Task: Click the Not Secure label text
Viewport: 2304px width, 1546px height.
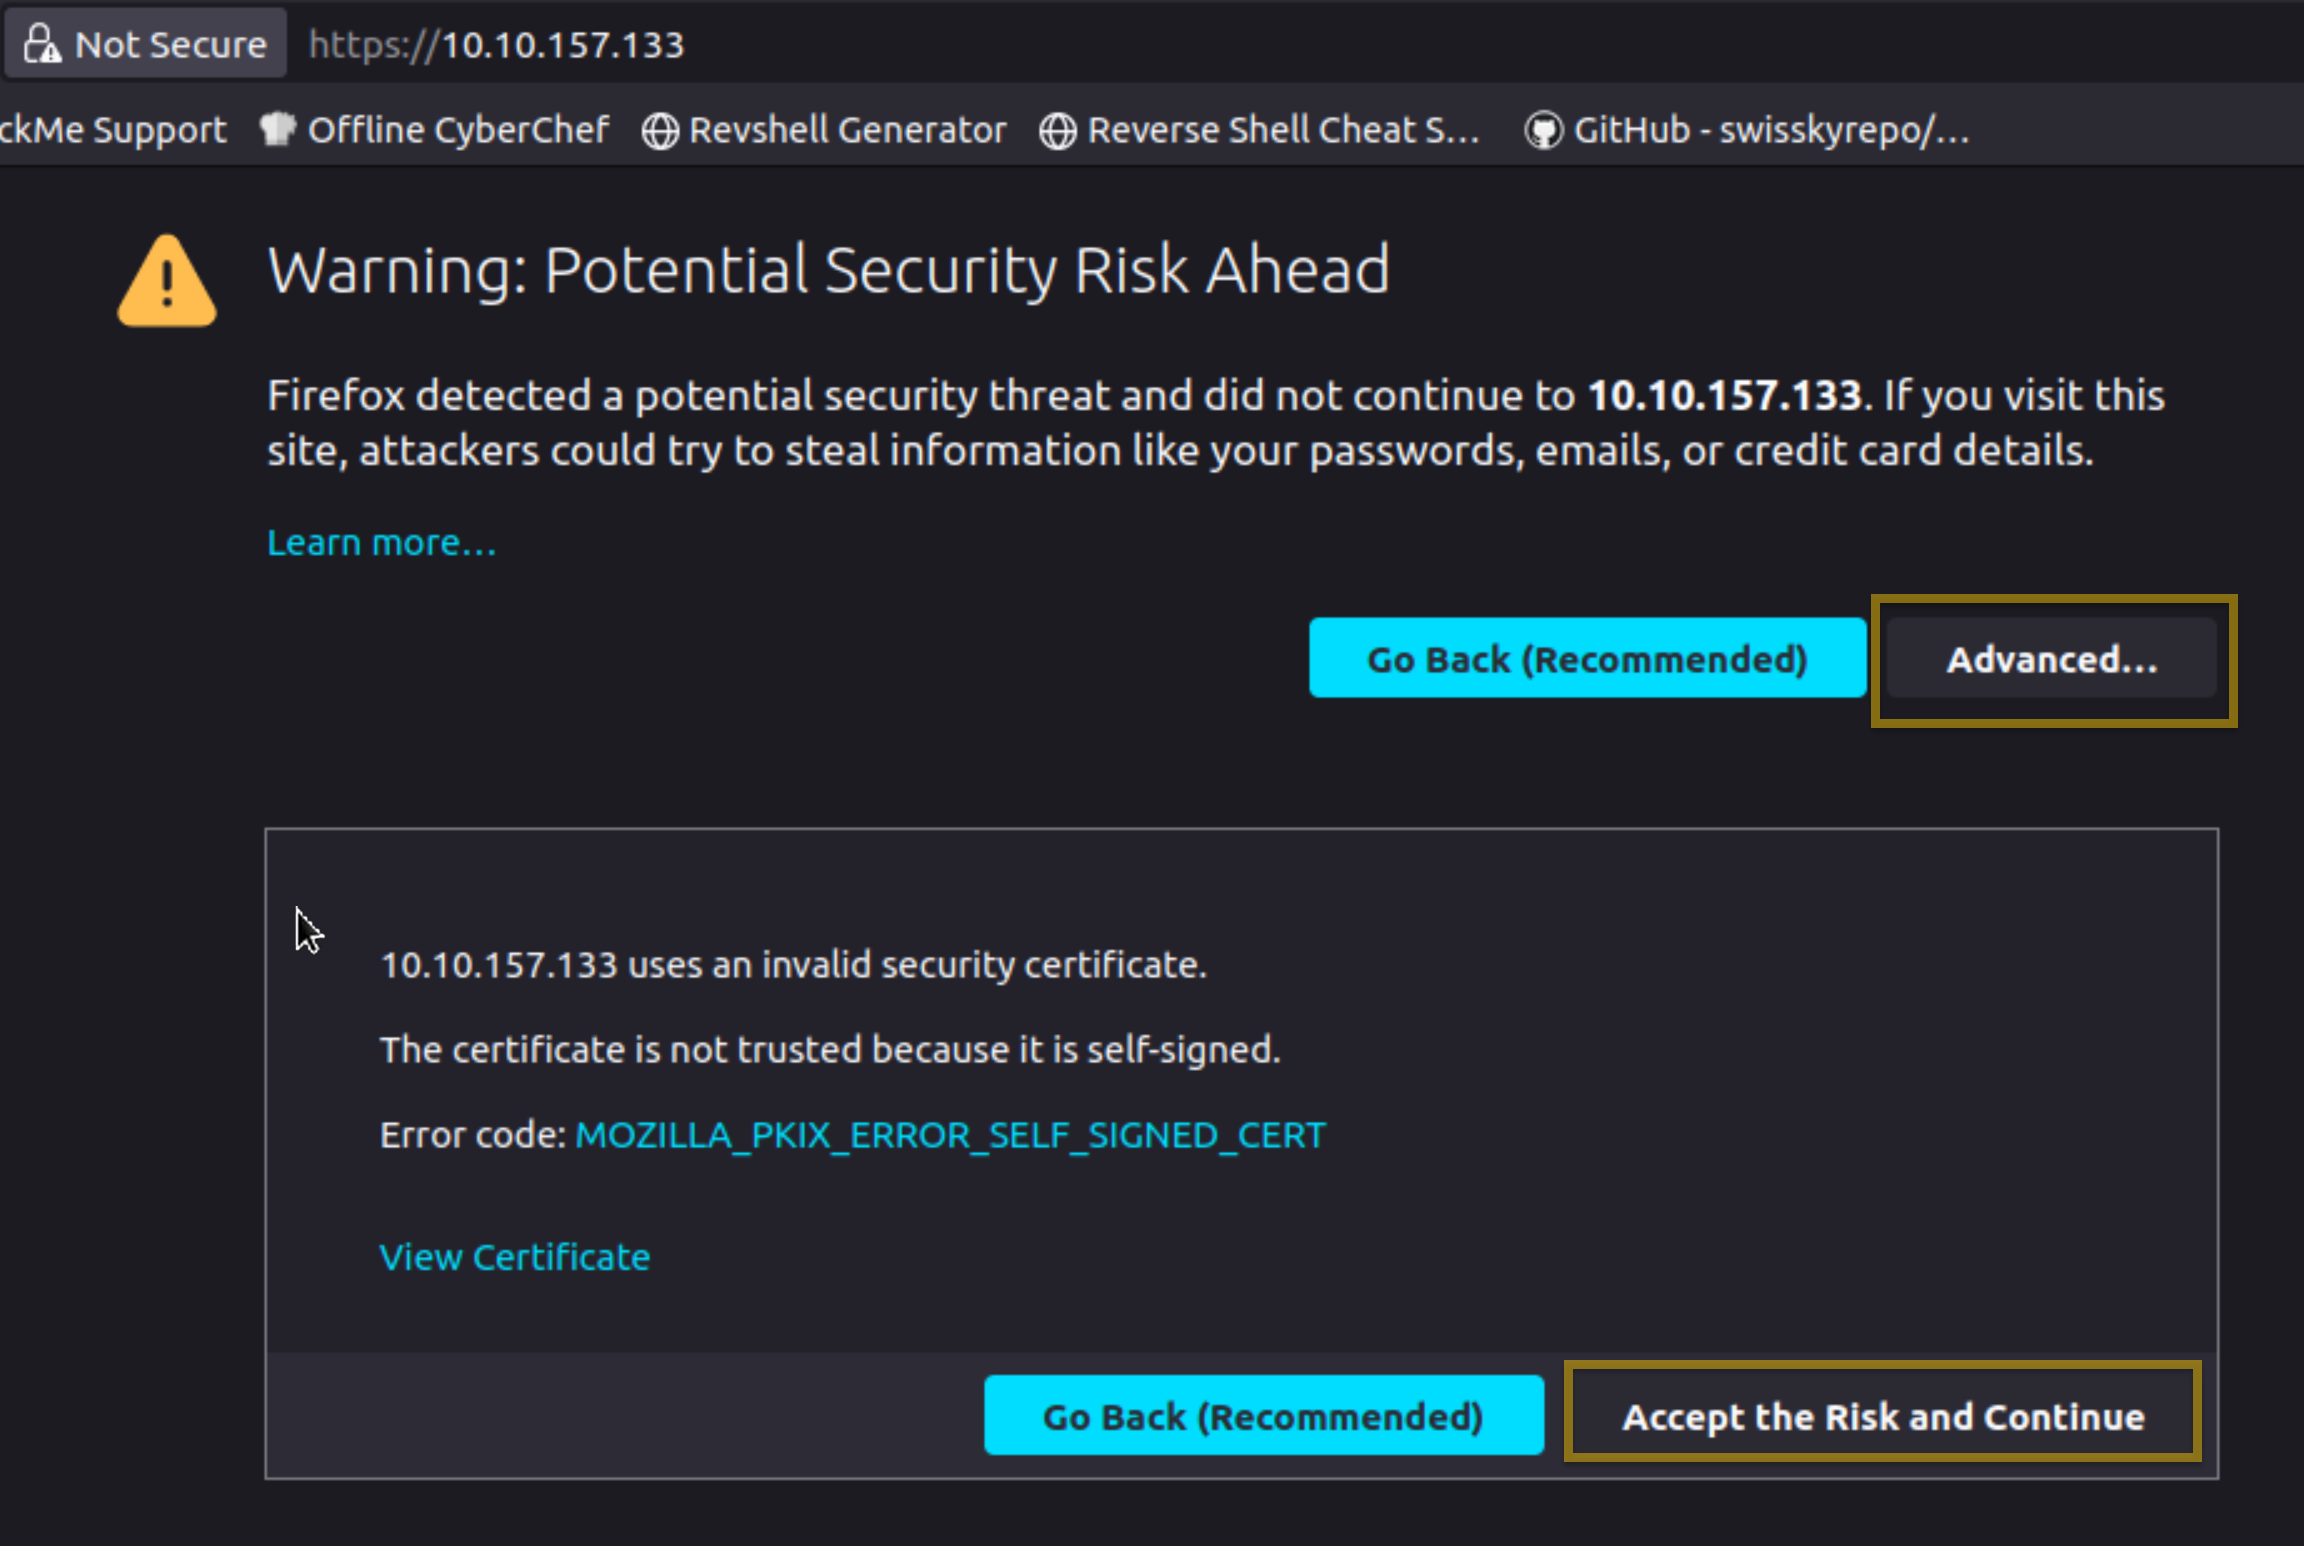Action: 171,44
